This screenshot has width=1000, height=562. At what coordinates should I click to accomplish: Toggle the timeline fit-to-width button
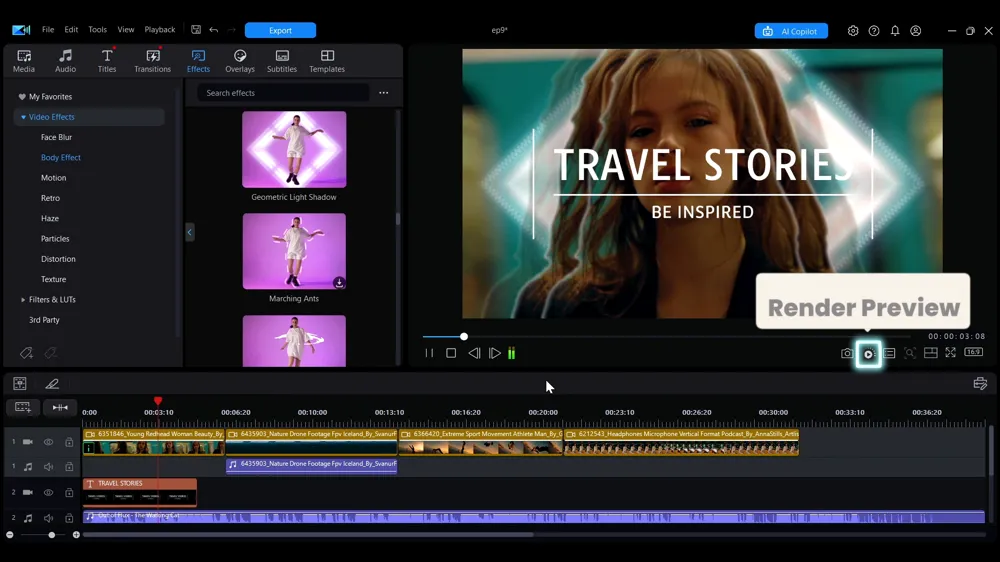pos(60,408)
